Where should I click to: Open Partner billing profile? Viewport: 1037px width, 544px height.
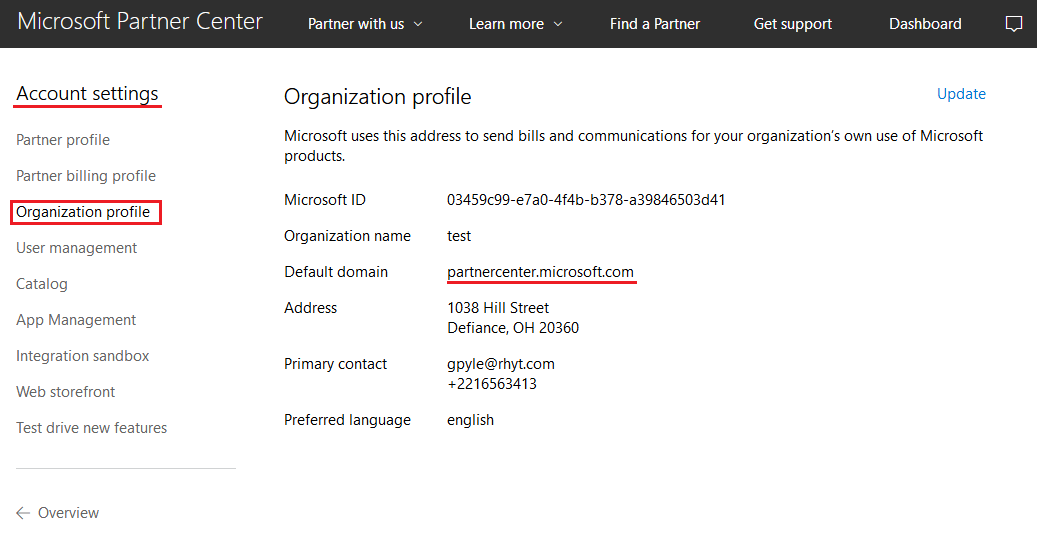click(x=86, y=176)
